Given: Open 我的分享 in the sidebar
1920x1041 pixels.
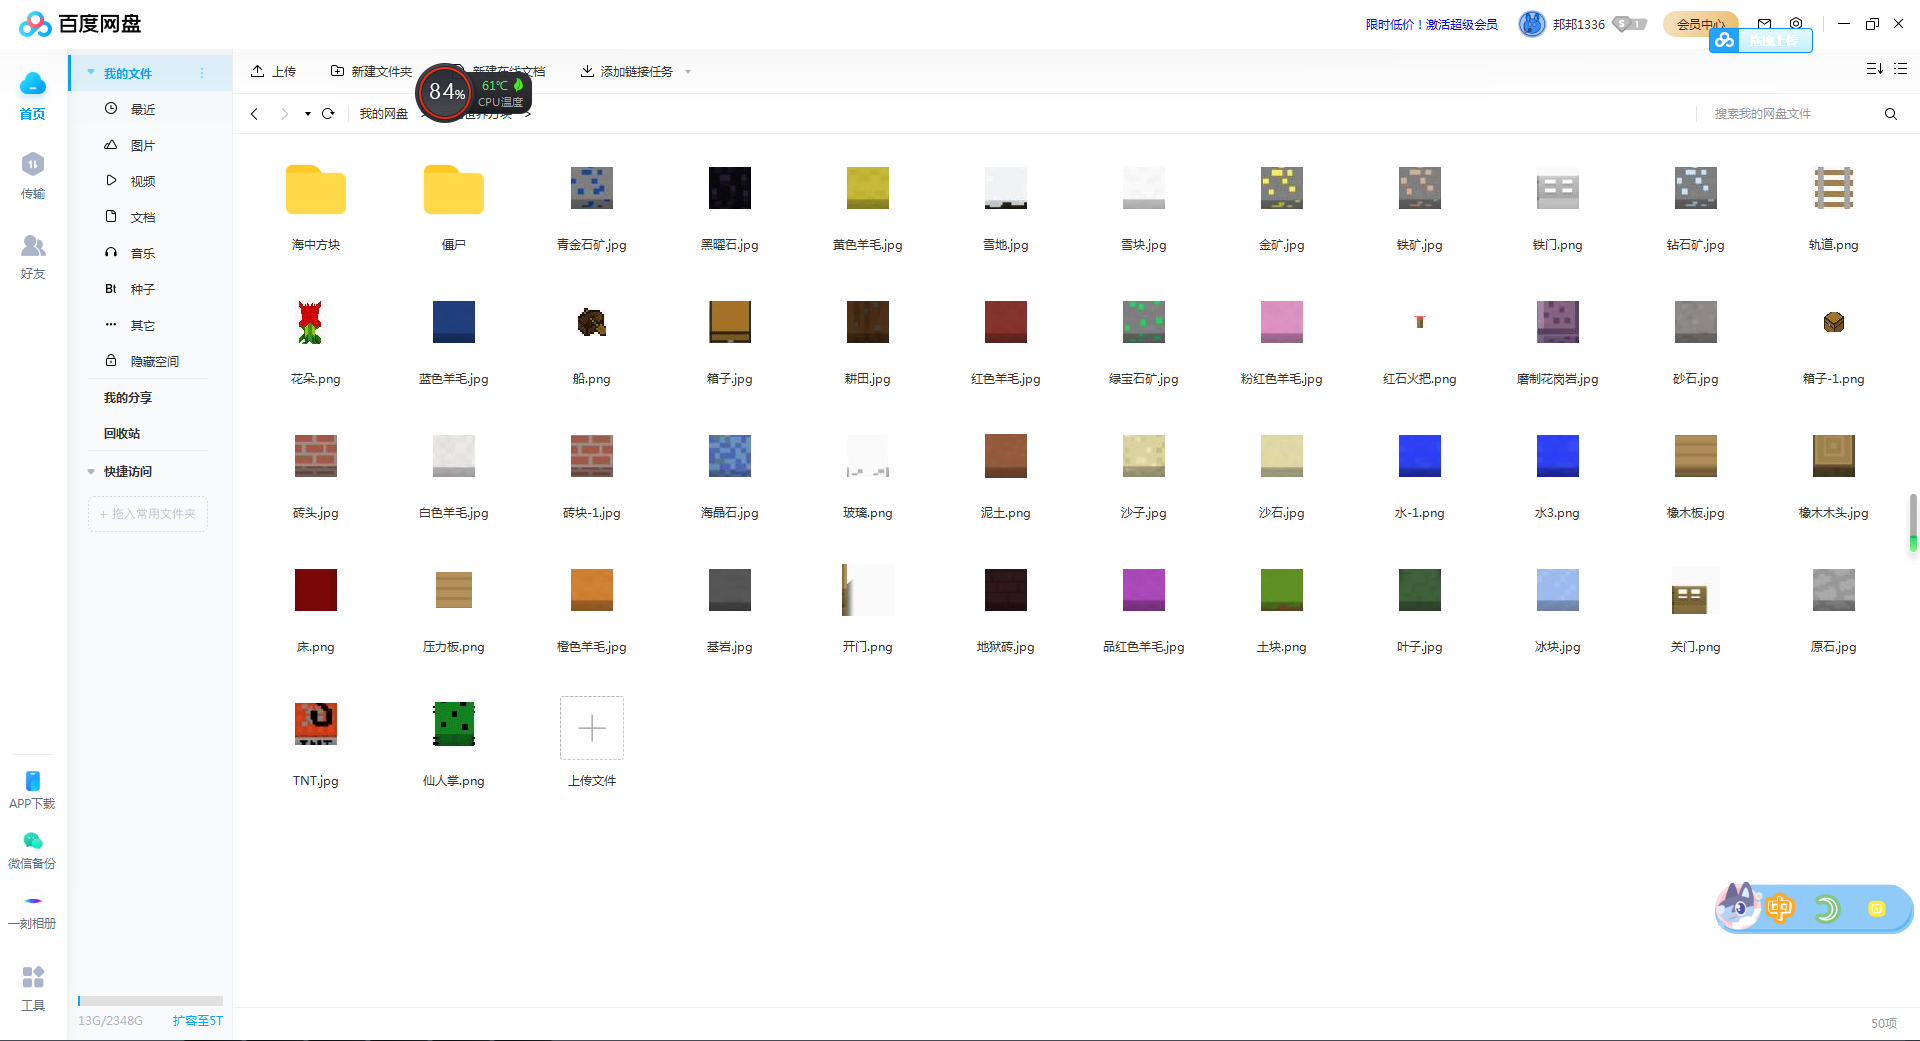Looking at the screenshot, I should click(x=128, y=398).
